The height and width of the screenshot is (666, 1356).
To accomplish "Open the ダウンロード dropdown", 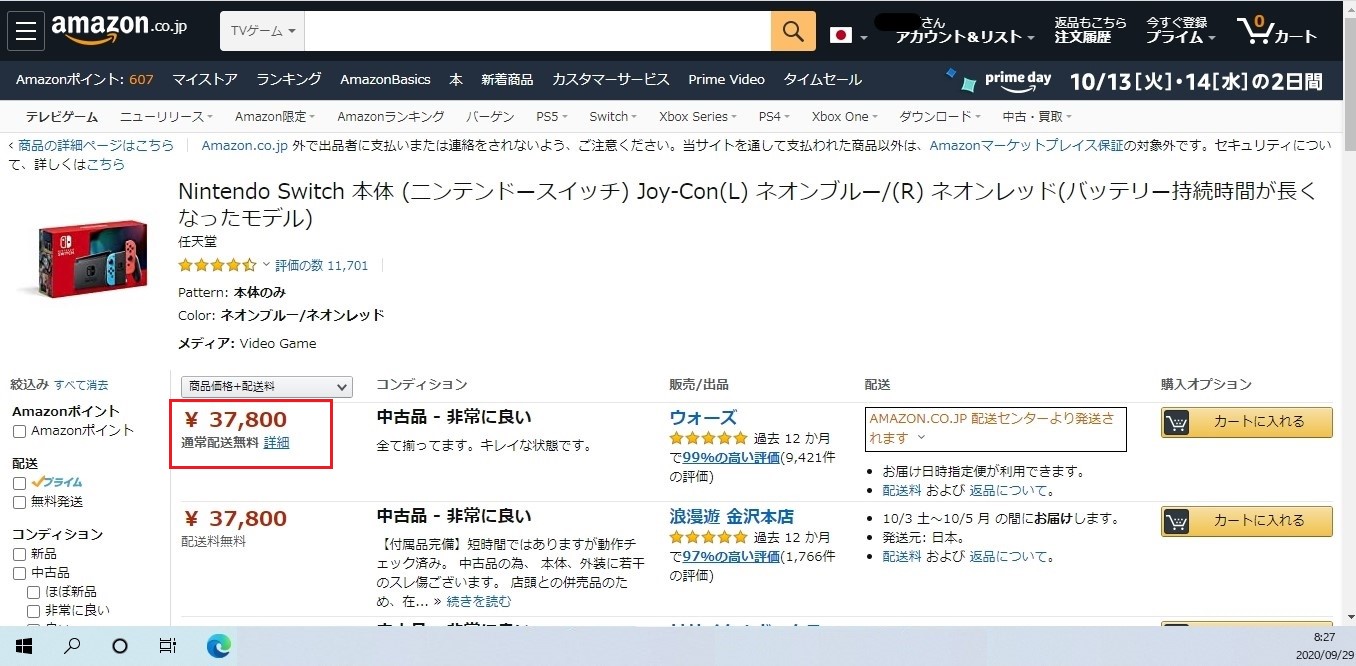I will click(940, 117).
